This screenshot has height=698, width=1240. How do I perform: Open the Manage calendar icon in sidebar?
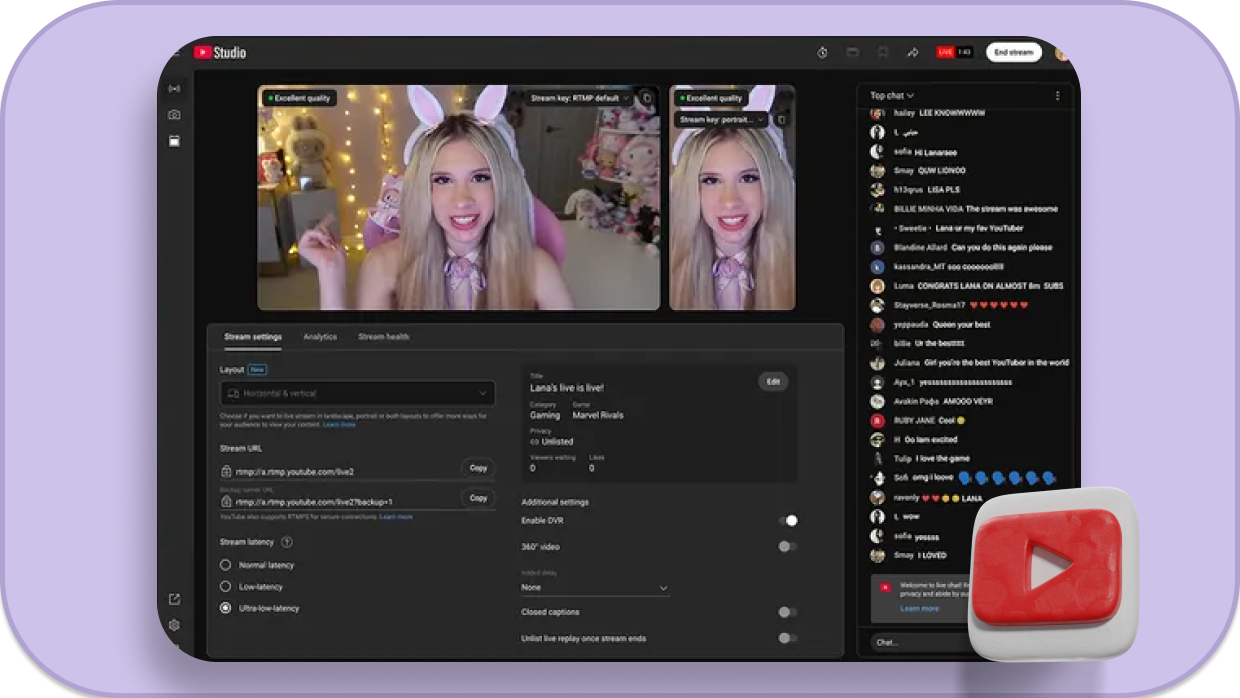[174, 141]
